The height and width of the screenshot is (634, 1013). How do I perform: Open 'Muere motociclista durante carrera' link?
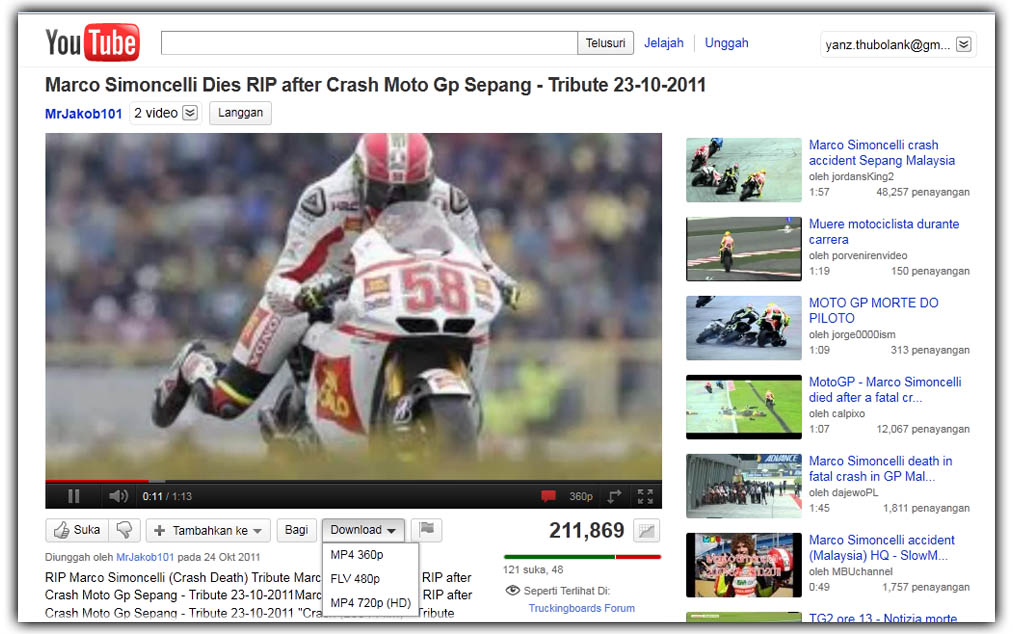(x=884, y=231)
